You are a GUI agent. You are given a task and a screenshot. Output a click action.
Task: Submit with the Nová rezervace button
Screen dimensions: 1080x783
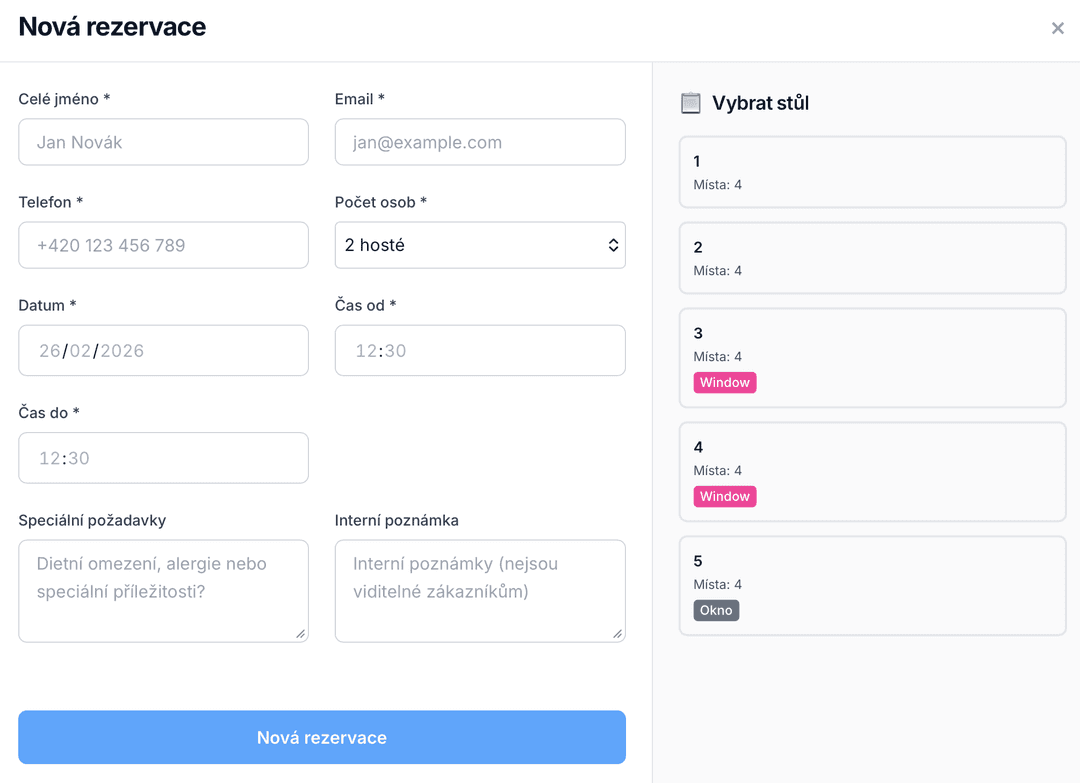(322, 738)
